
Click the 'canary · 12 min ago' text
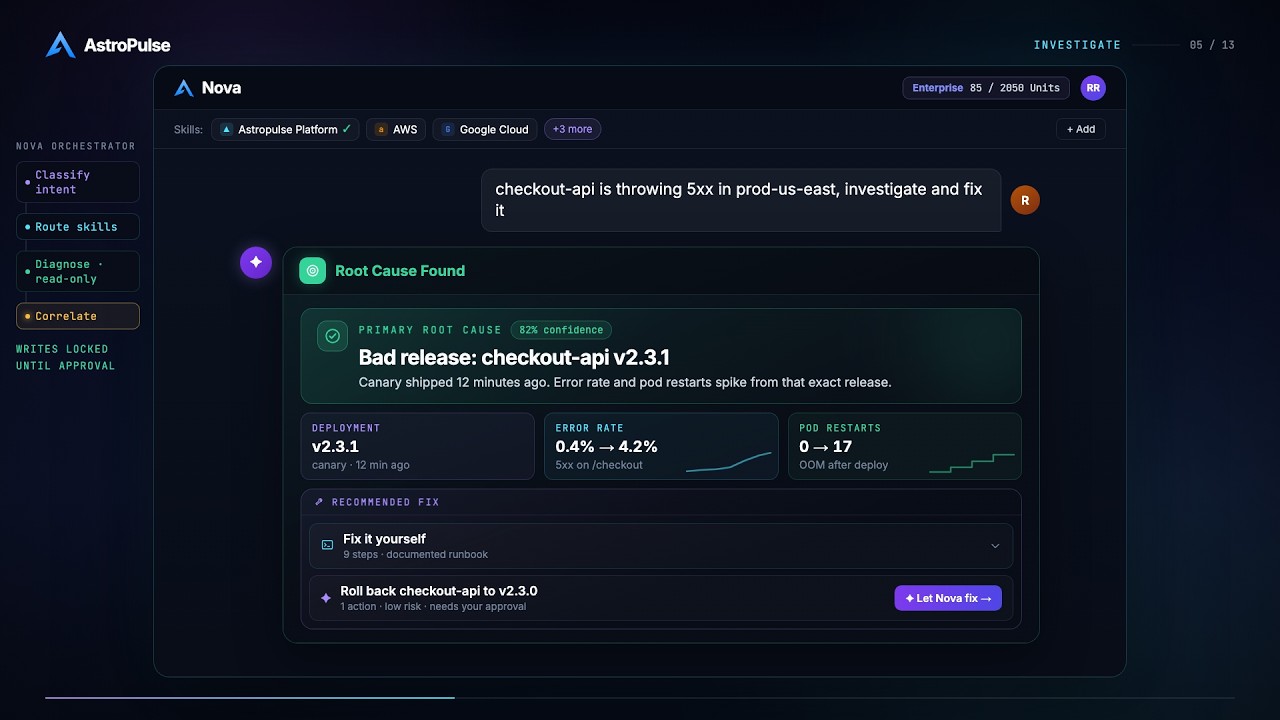(361, 465)
